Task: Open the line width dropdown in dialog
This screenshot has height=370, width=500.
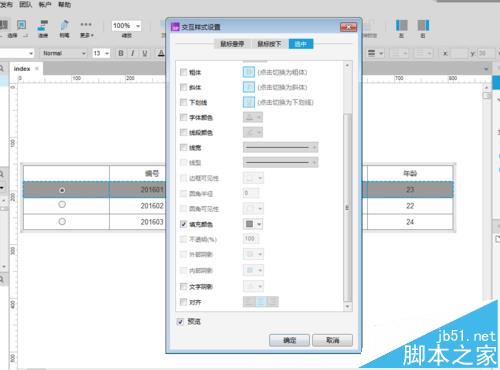Action: tap(280, 147)
